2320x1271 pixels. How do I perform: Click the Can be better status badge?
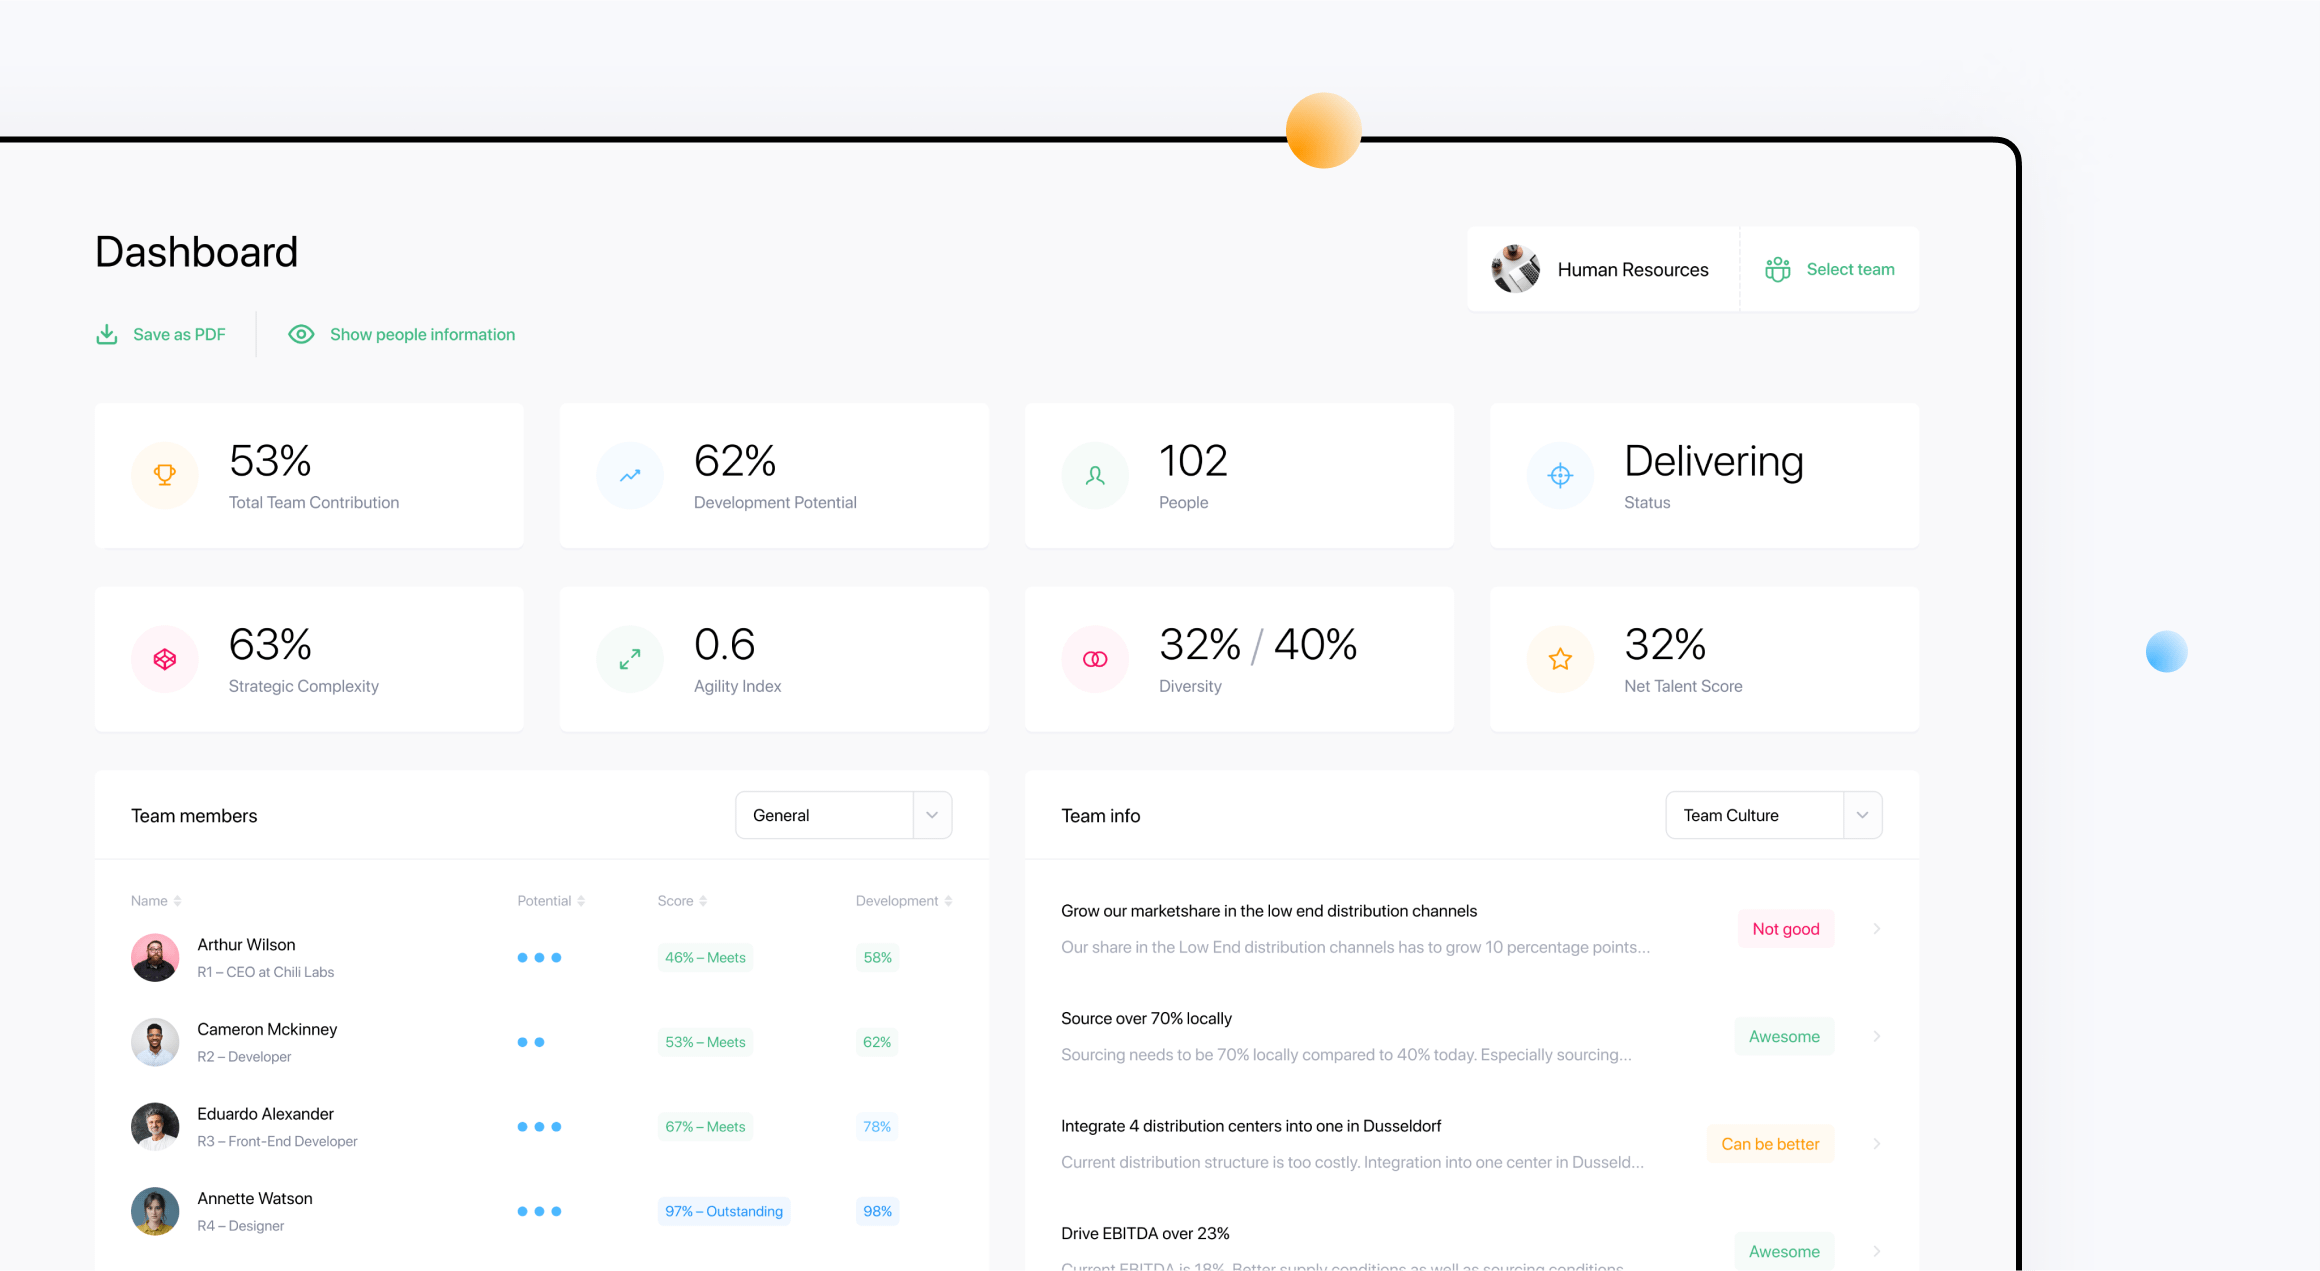(x=1770, y=1144)
